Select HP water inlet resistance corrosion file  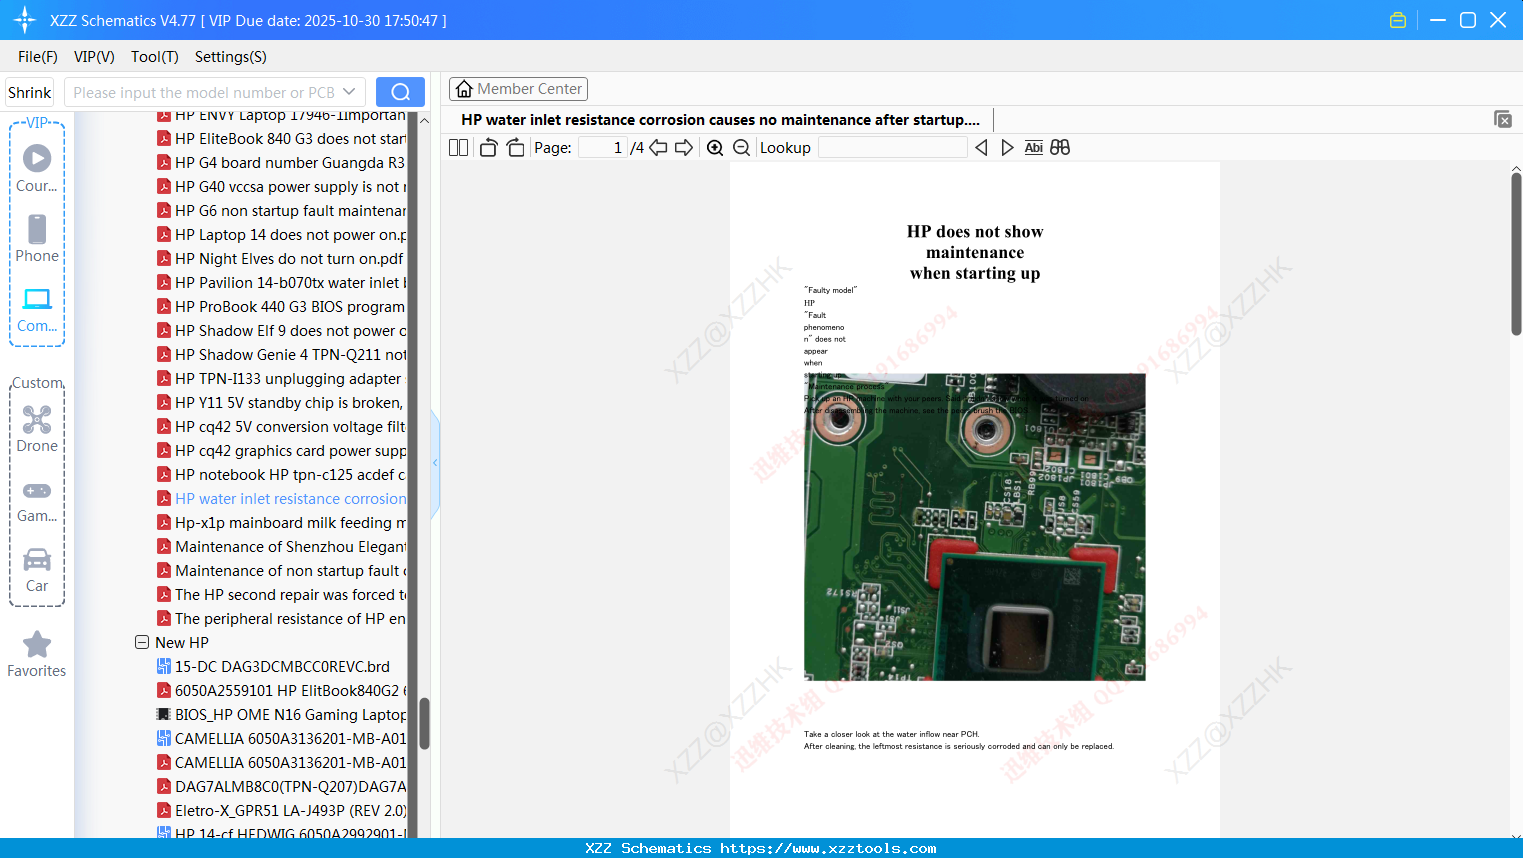281,499
